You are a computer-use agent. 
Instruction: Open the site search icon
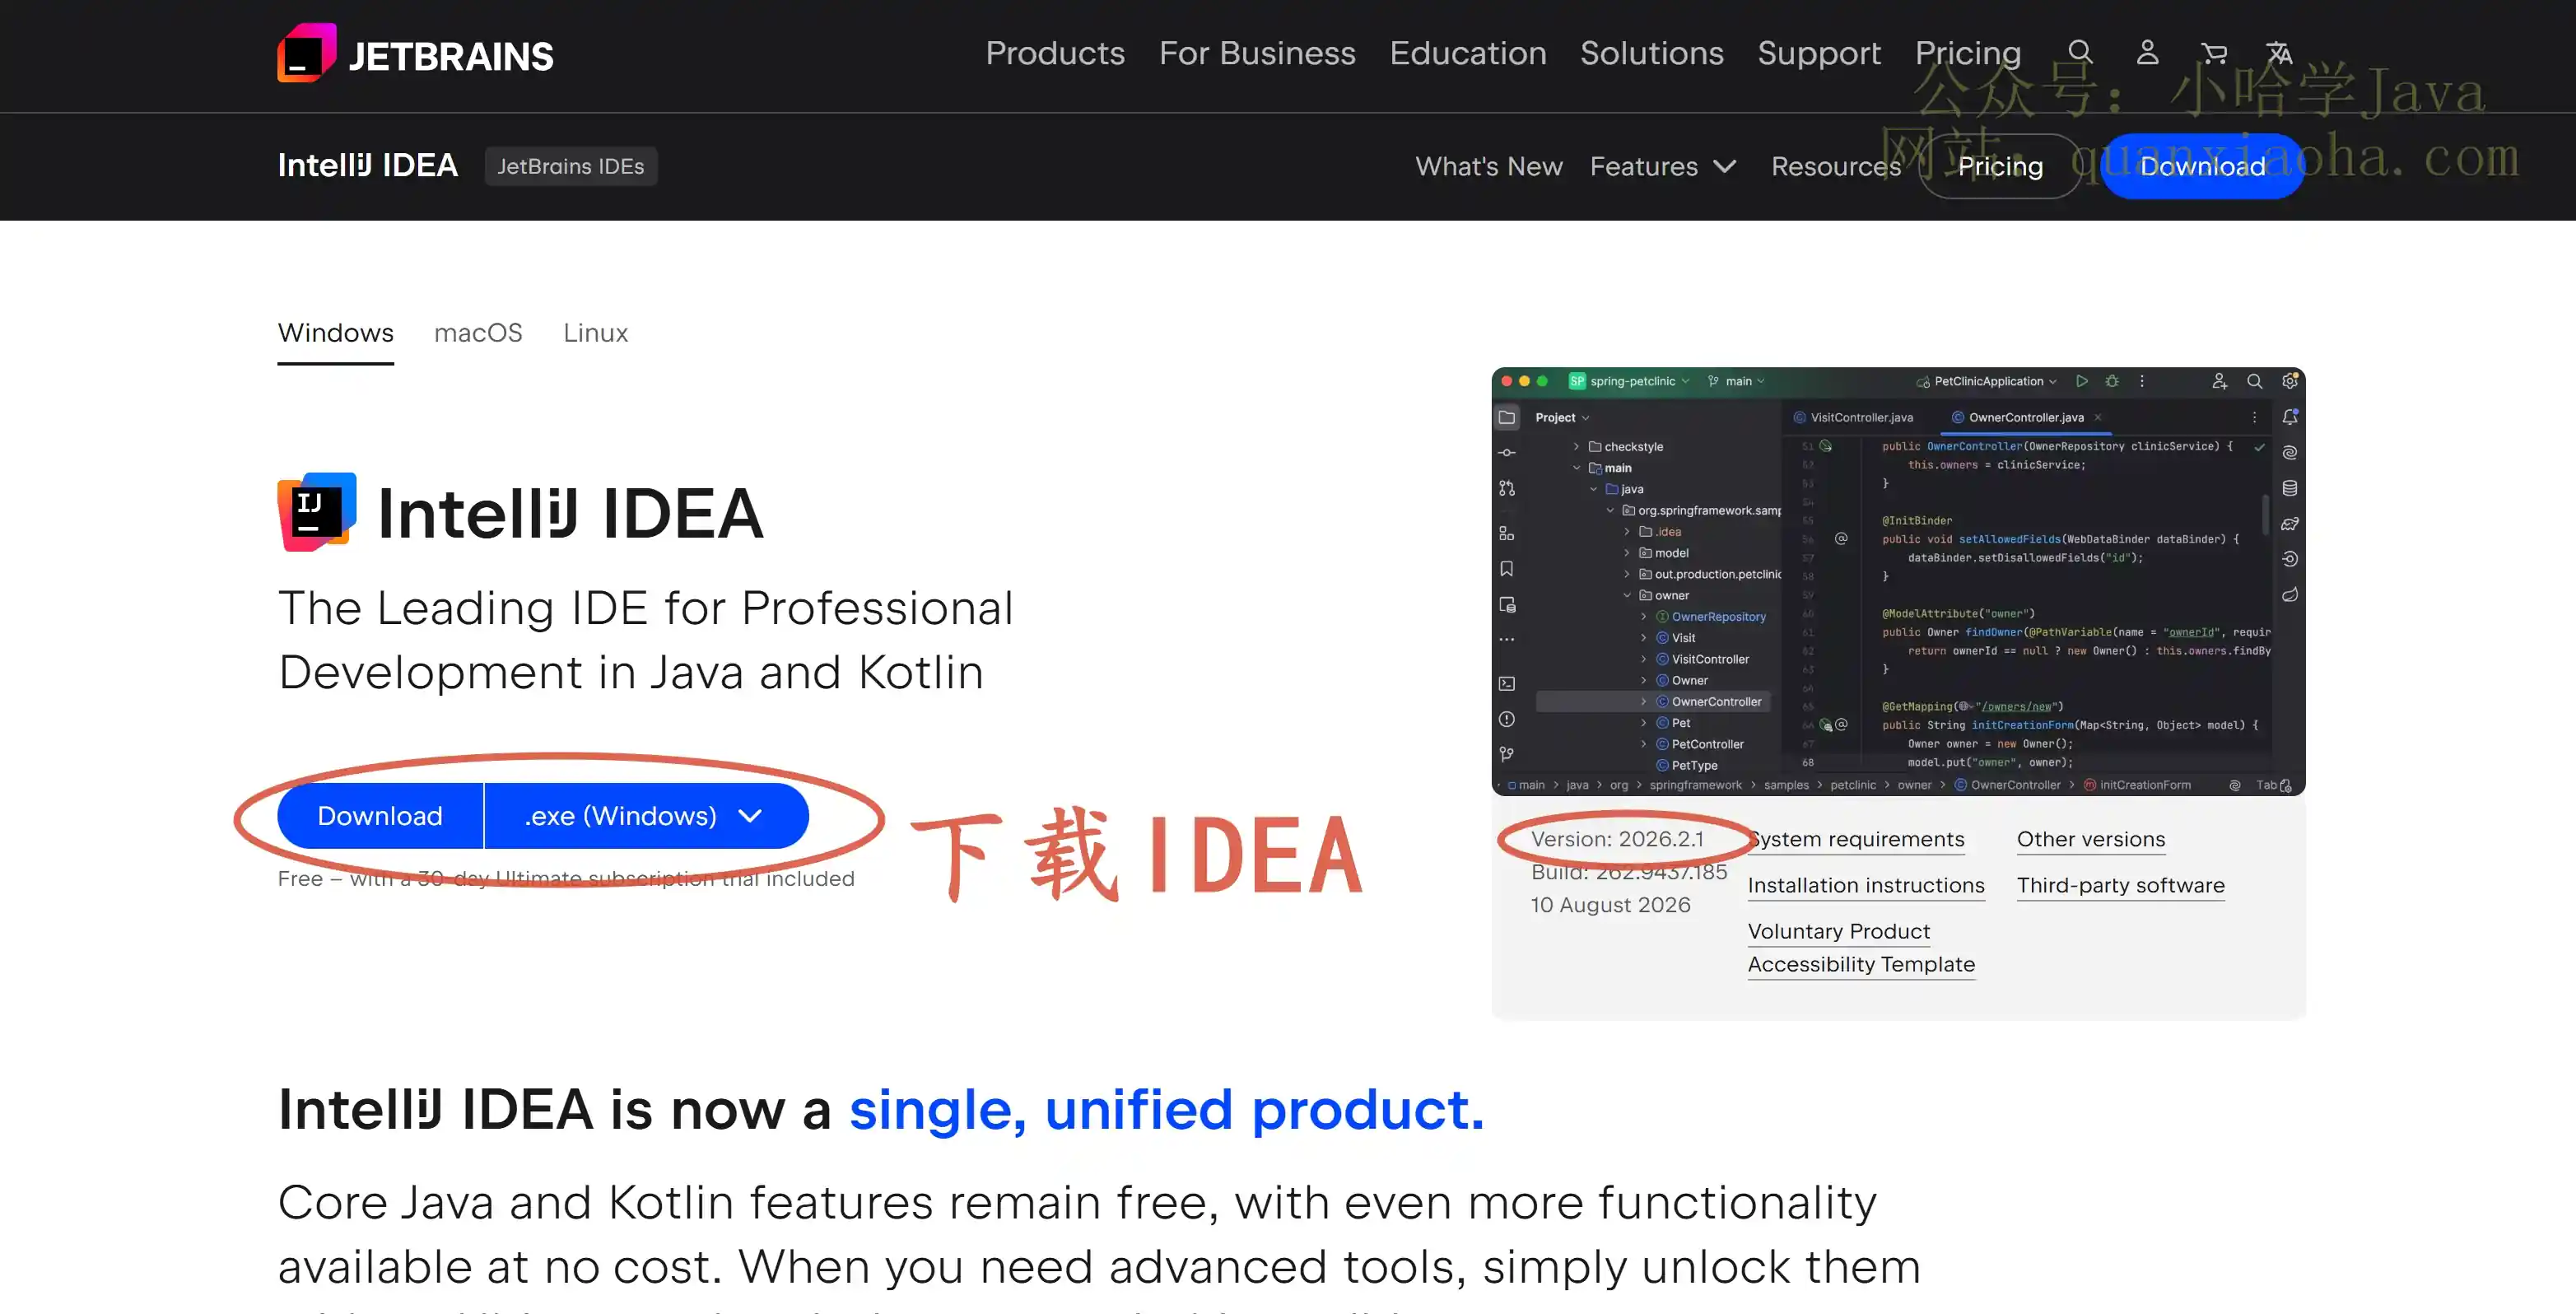point(2080,52)
